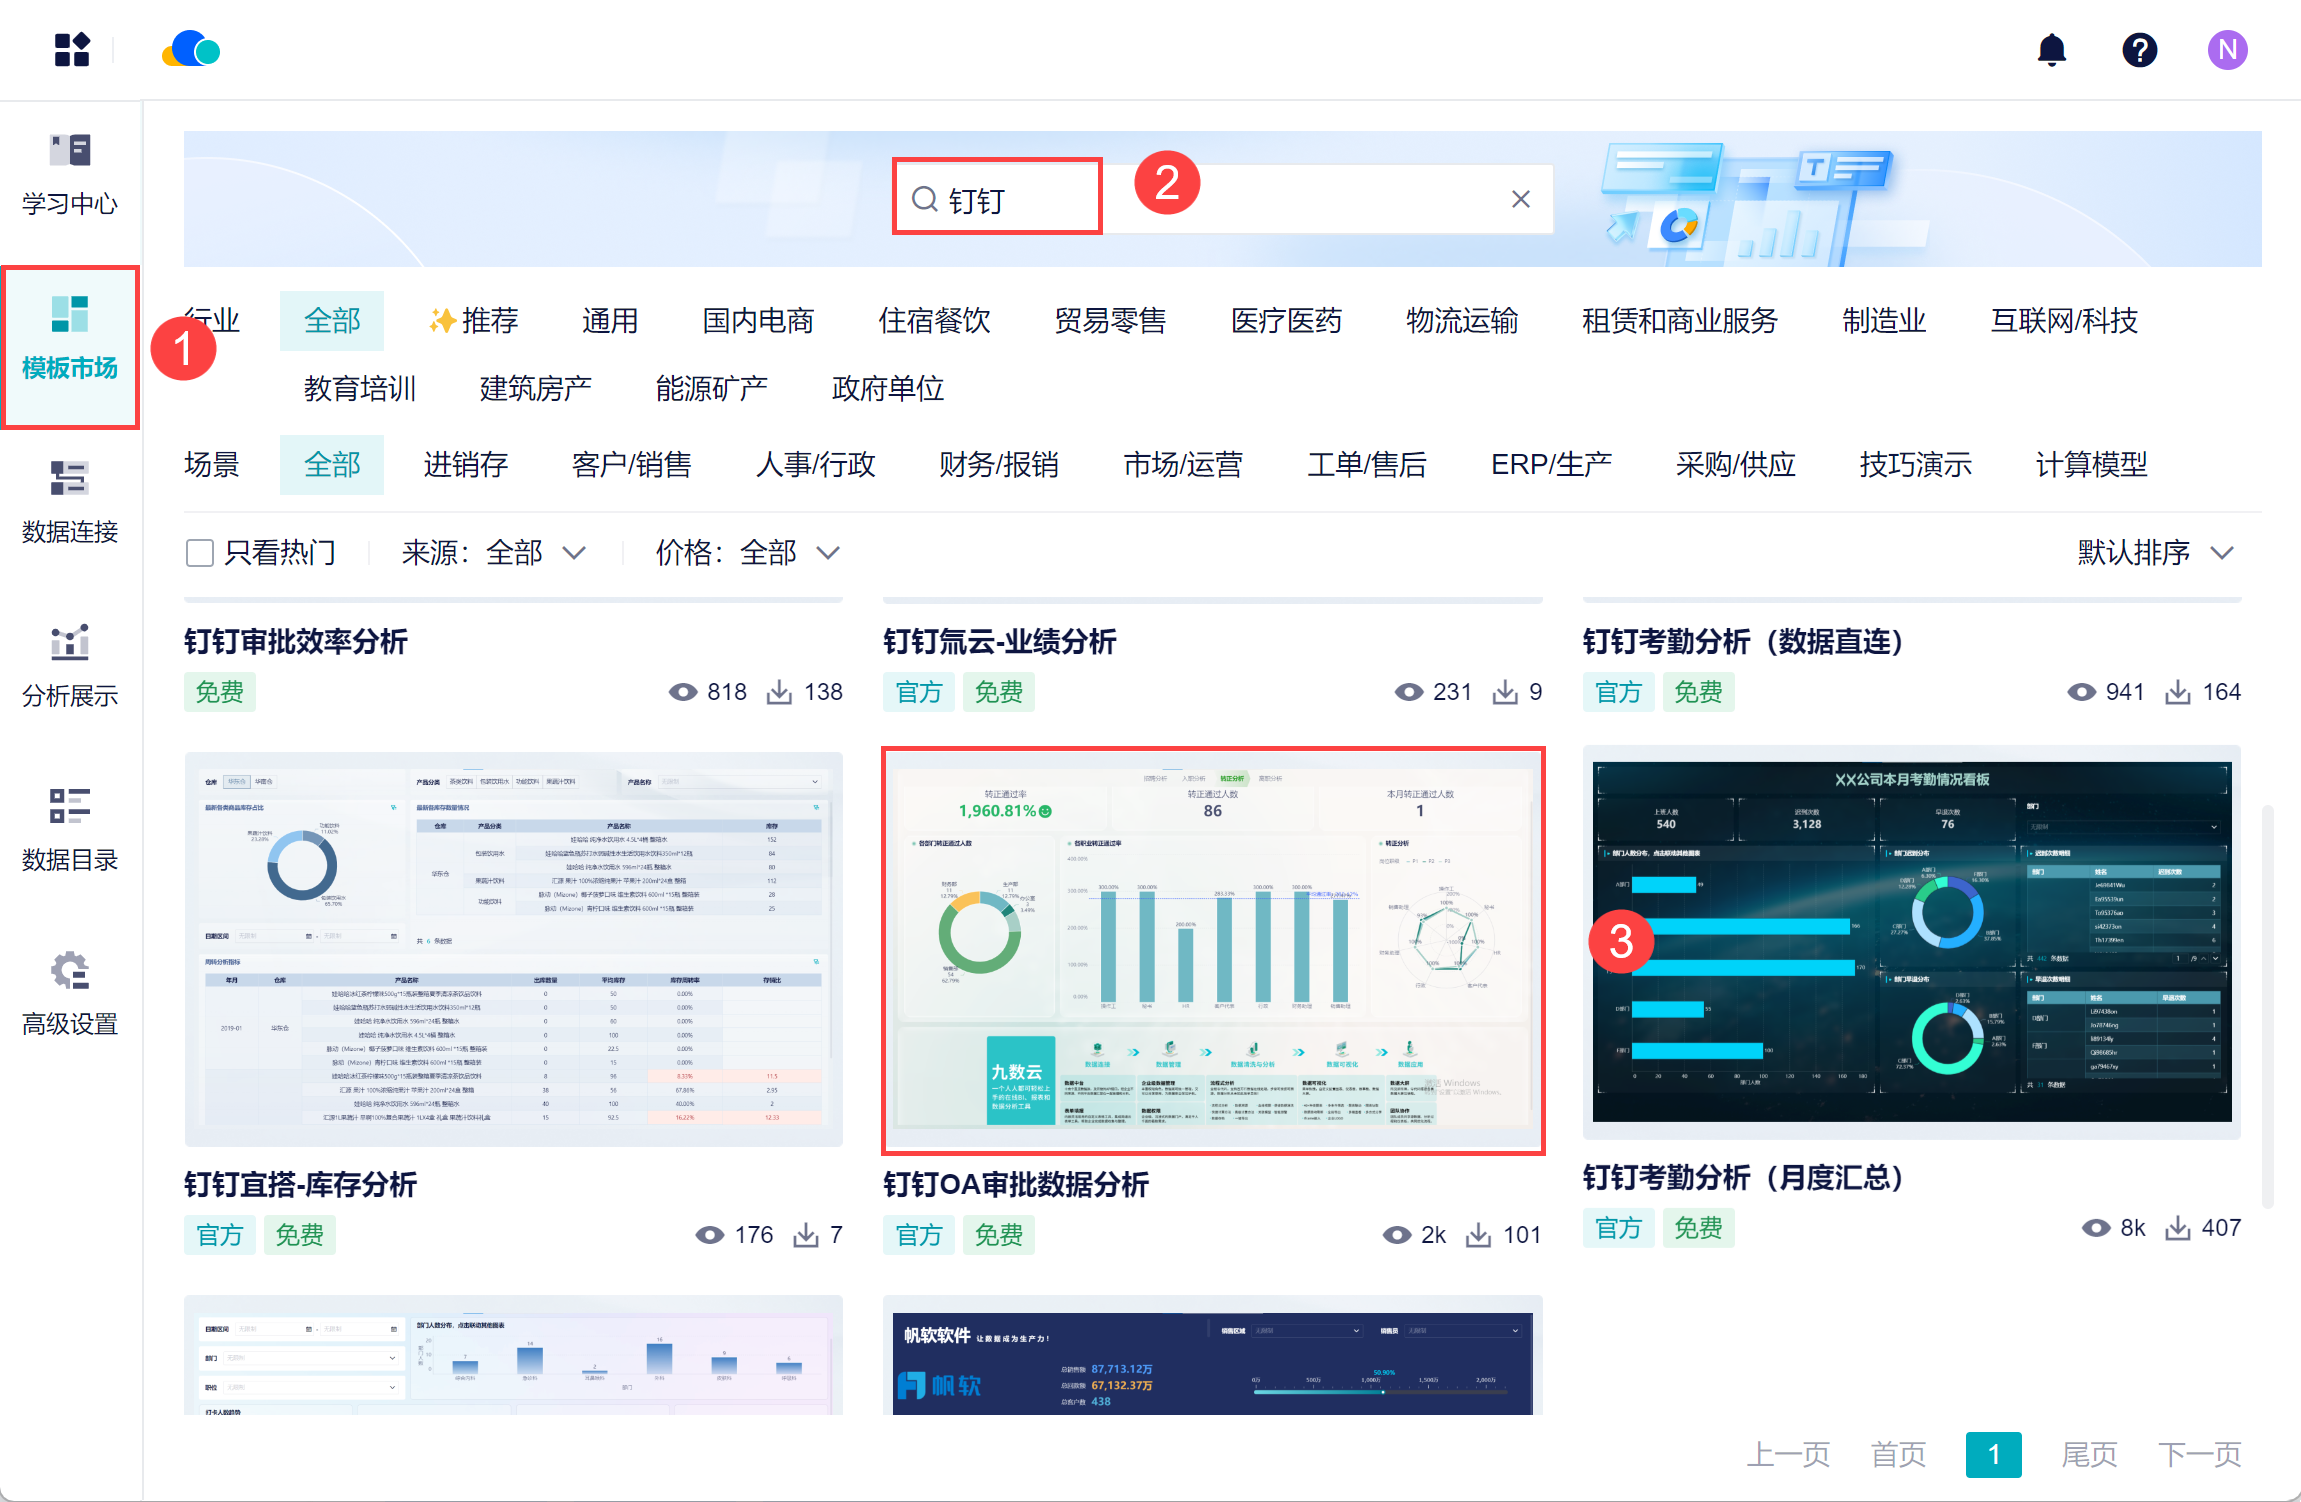
Task: Clear the search box with the X
Action: 1520,199
